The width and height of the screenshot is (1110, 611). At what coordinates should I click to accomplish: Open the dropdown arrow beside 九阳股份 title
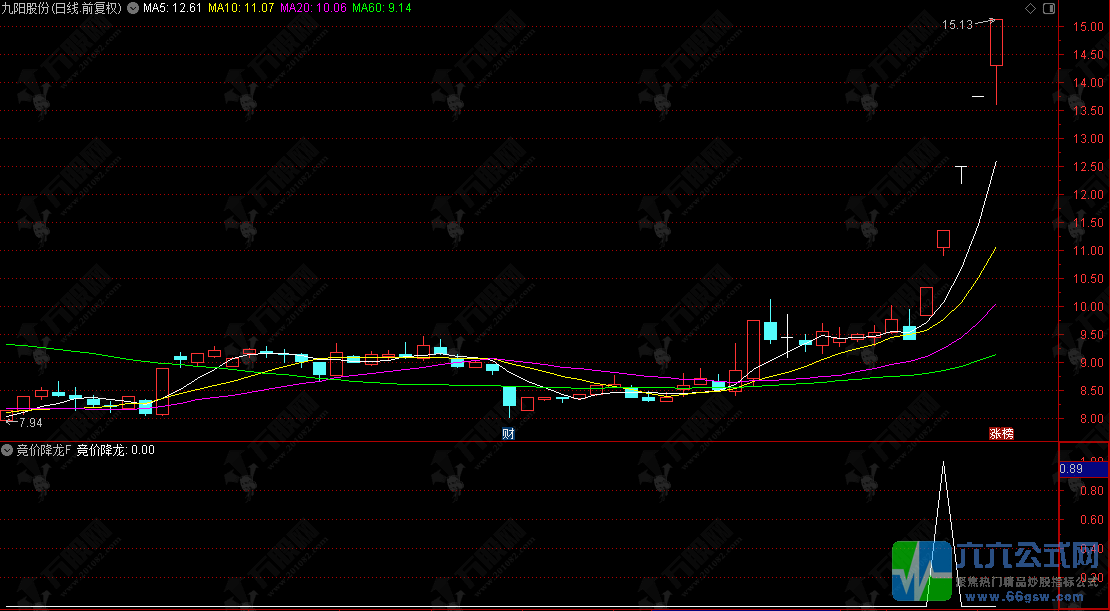(132, 8)
